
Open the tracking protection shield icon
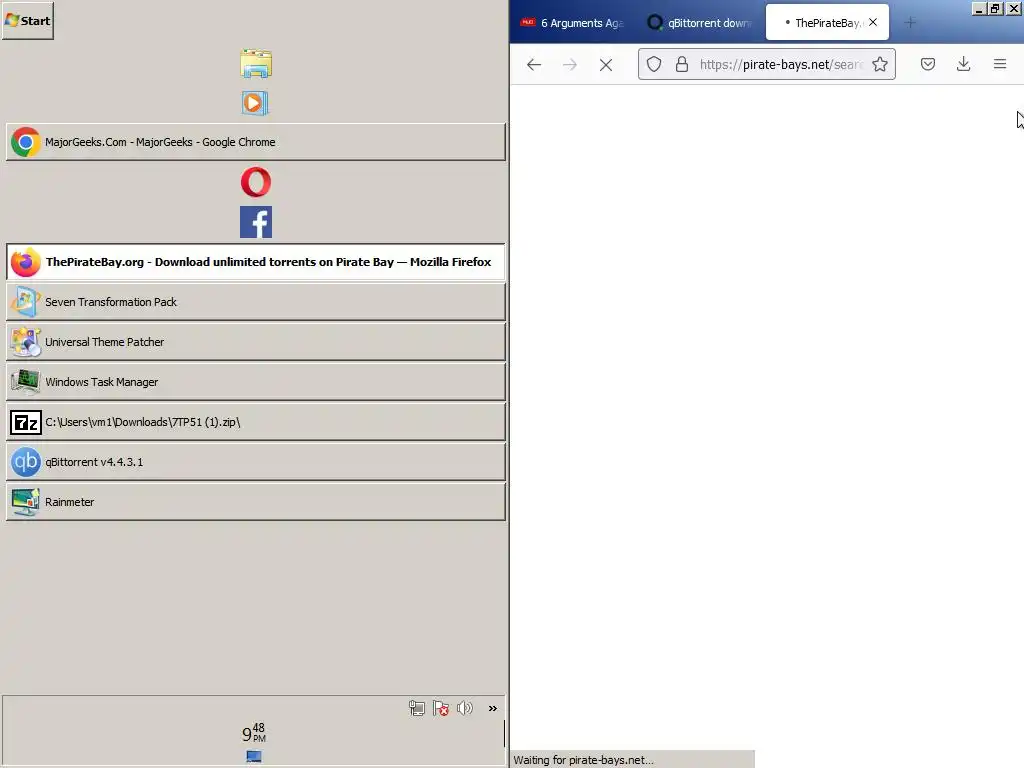pos(654,64)
